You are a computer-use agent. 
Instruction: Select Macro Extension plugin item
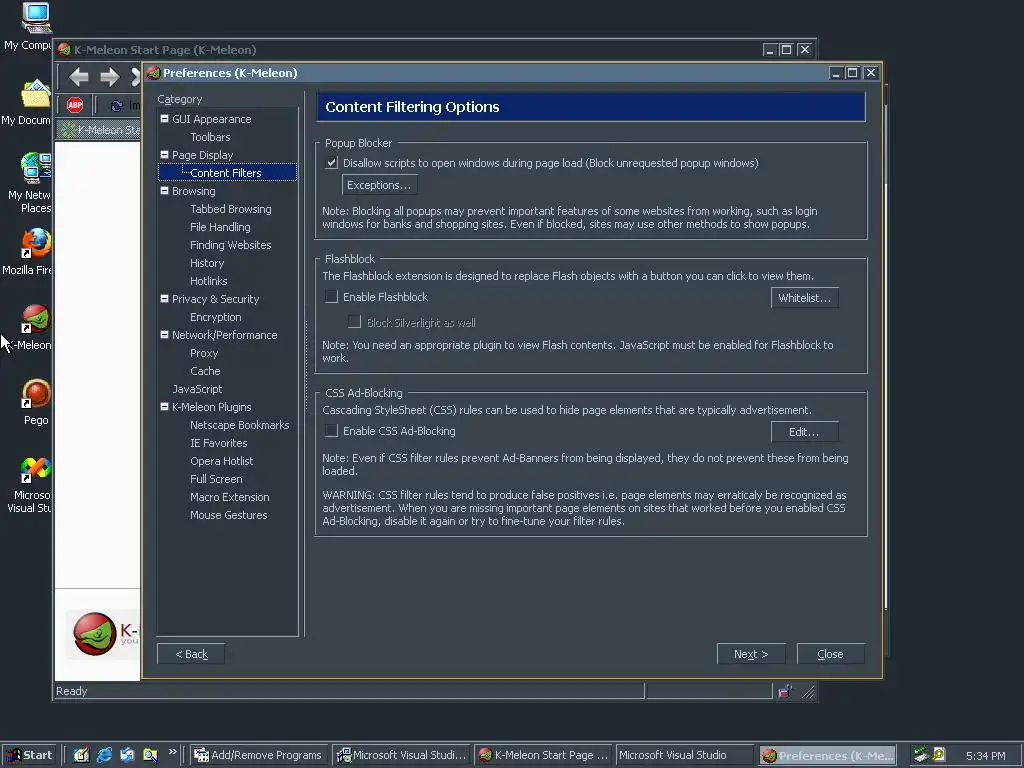click(230, 497)
